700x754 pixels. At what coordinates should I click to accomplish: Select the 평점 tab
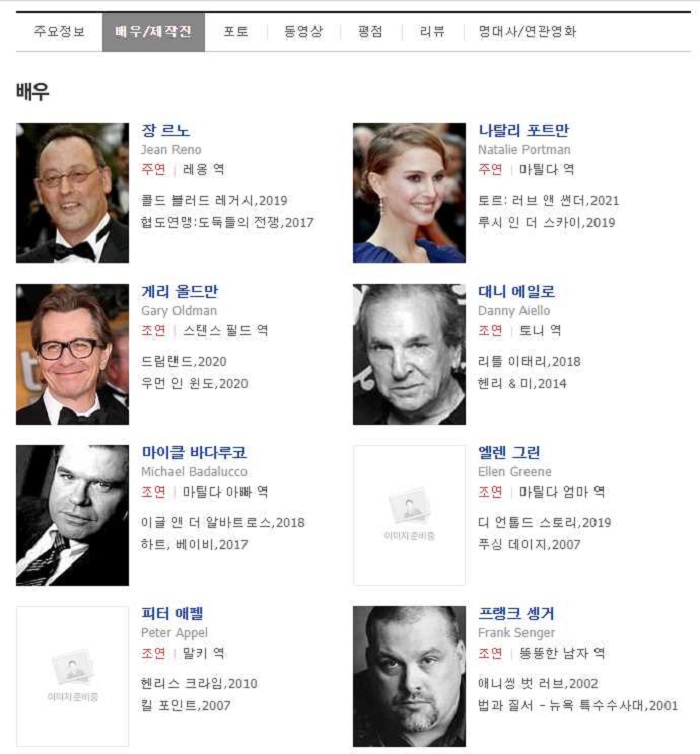pyautogui.click(x=370, y=32)
